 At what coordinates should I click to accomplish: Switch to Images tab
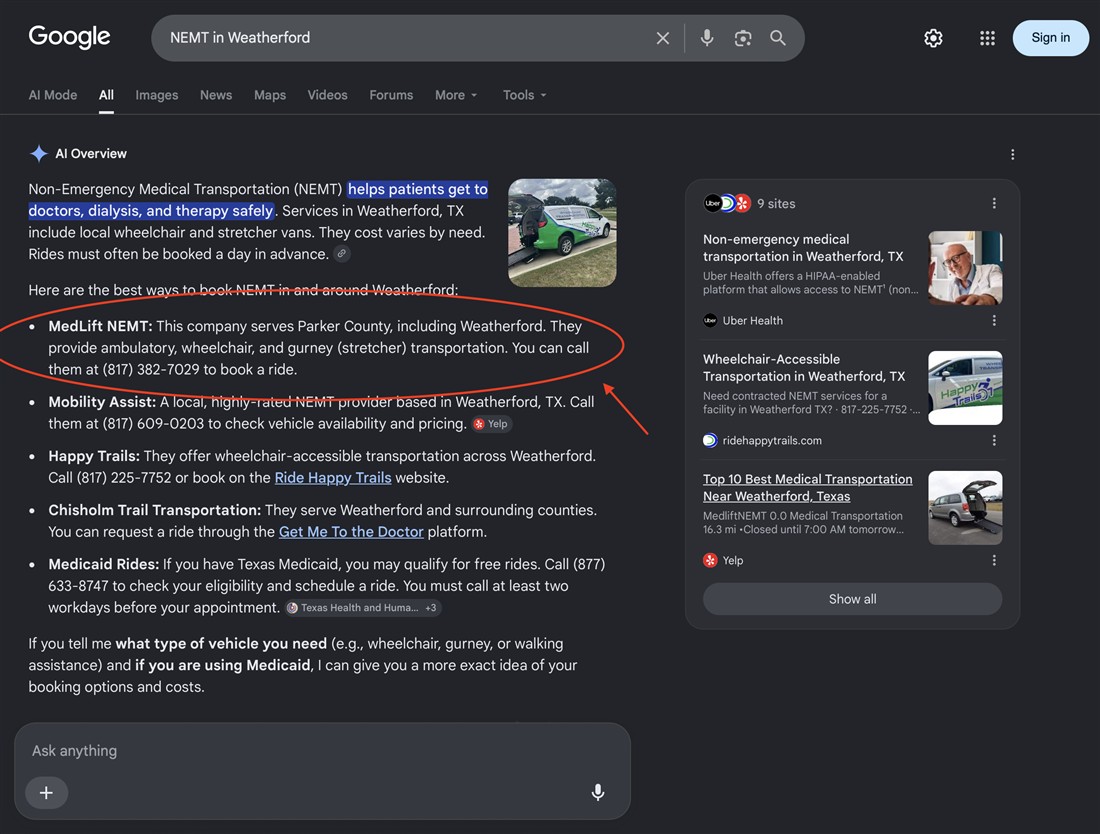click(156, 95)
